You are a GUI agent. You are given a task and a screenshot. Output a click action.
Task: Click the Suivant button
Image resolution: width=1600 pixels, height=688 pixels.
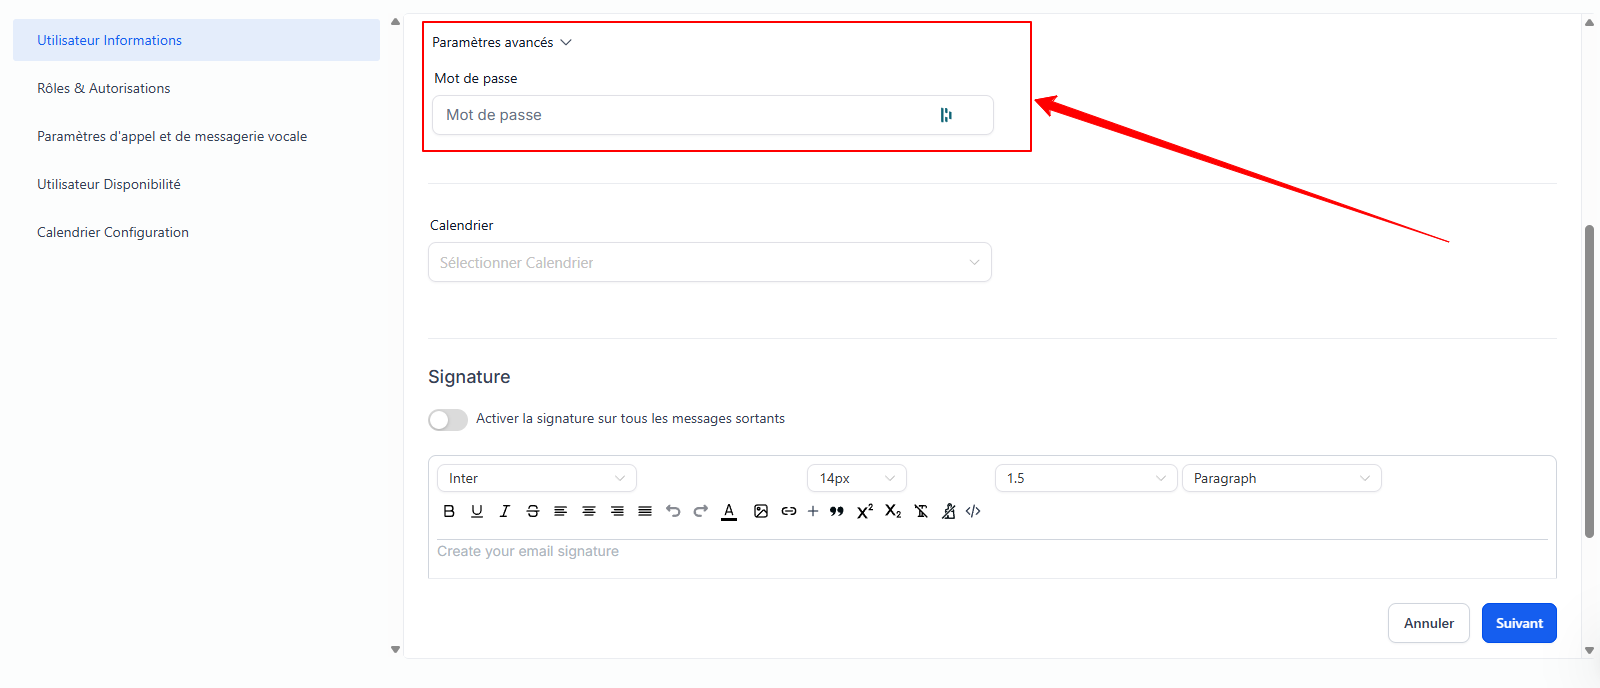pyautogui.click(x=1518, y=623)
